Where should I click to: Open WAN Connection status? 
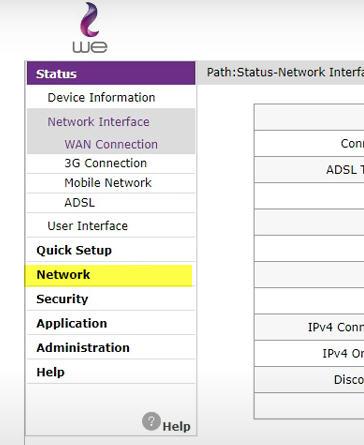pyautogui.click(x=111, y=144)
